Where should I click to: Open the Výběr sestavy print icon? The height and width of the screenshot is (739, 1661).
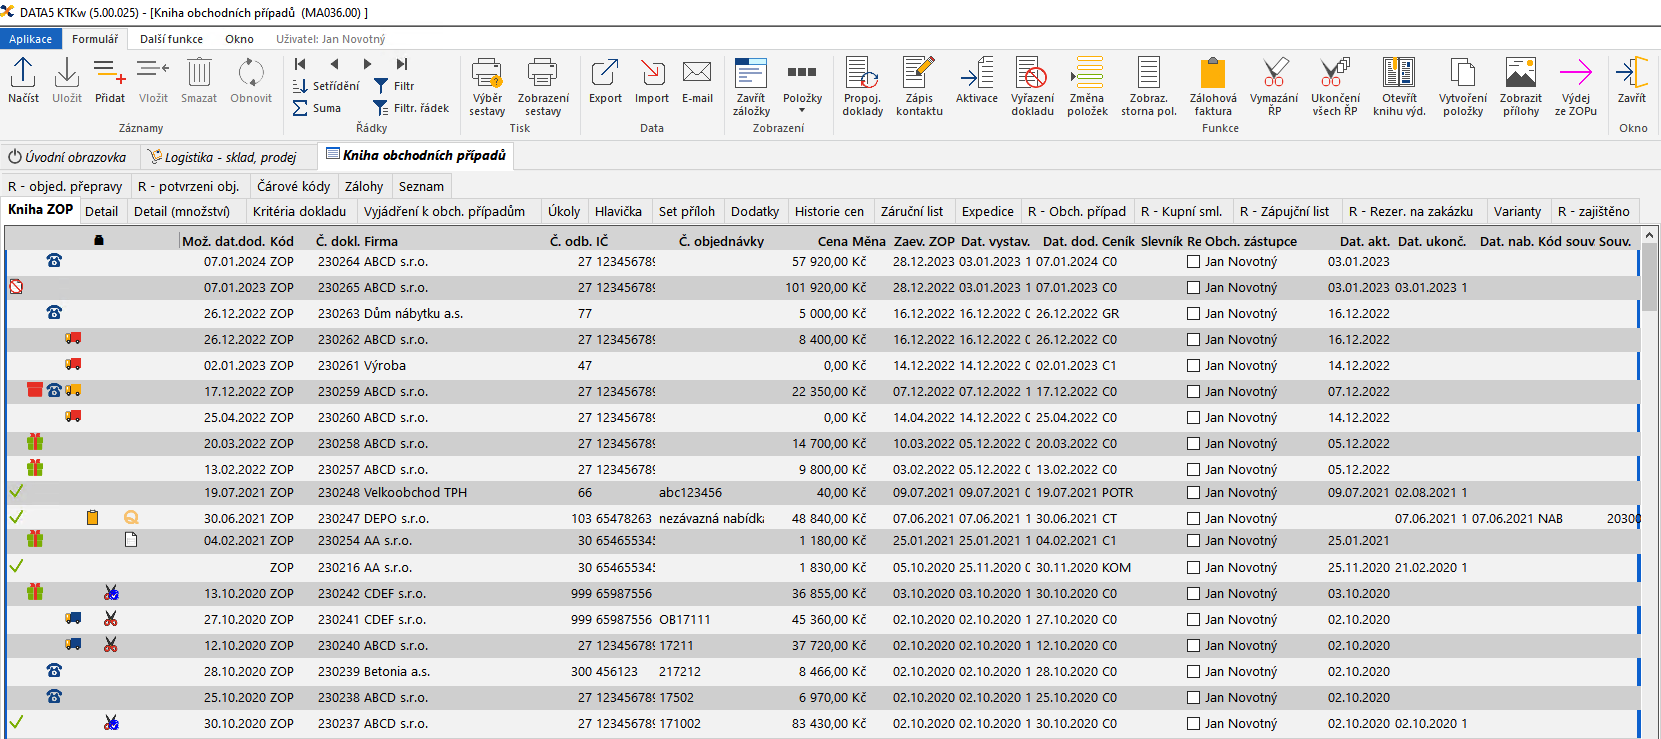tap(487, 74)
